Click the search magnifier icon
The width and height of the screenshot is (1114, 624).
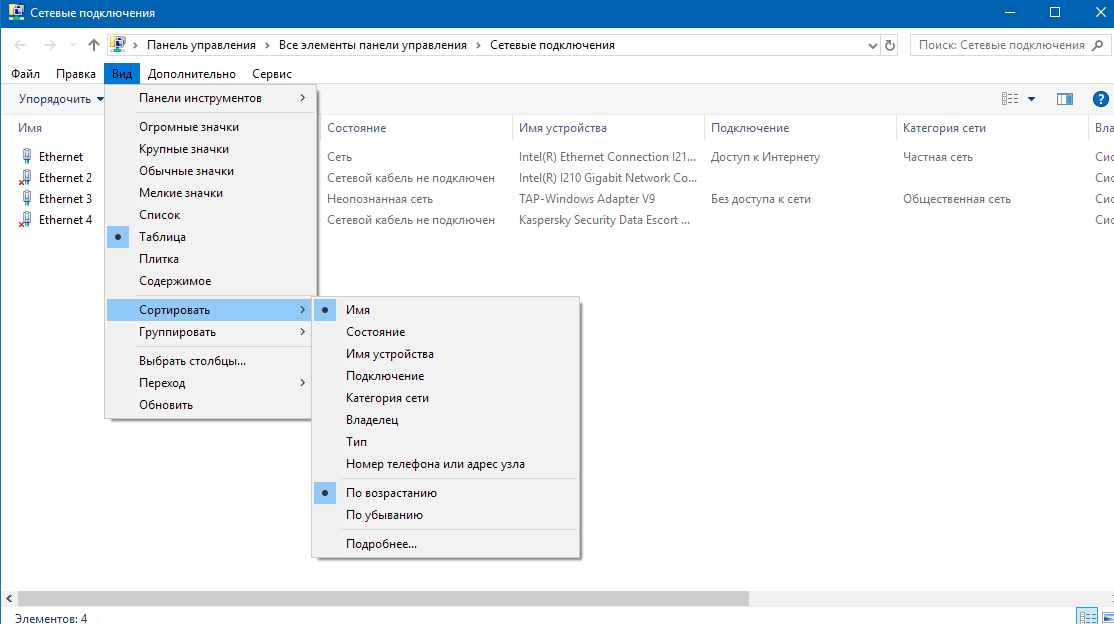pos(1098,45)
